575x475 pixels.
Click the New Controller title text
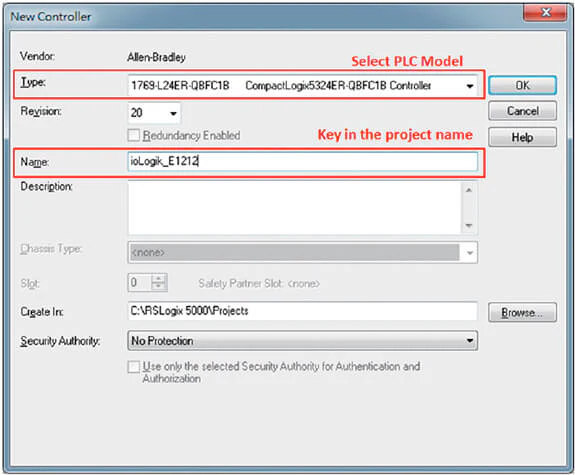coord(51,17)
